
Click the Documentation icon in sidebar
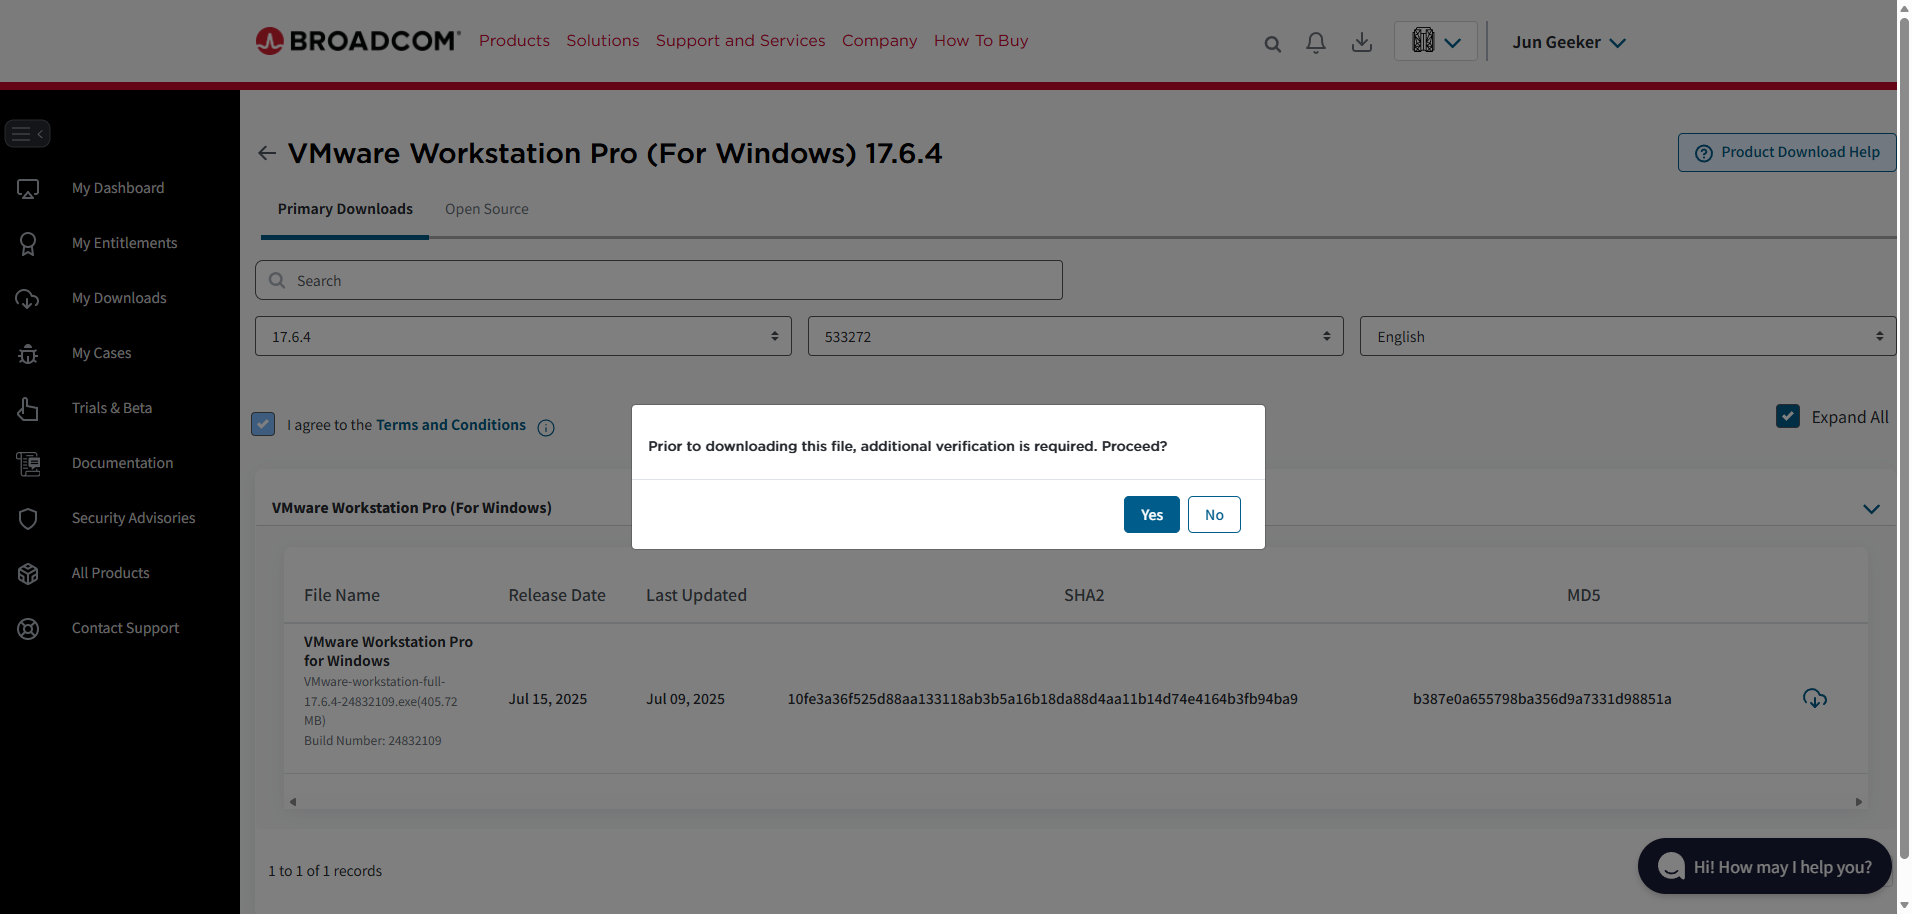(28, 464)
